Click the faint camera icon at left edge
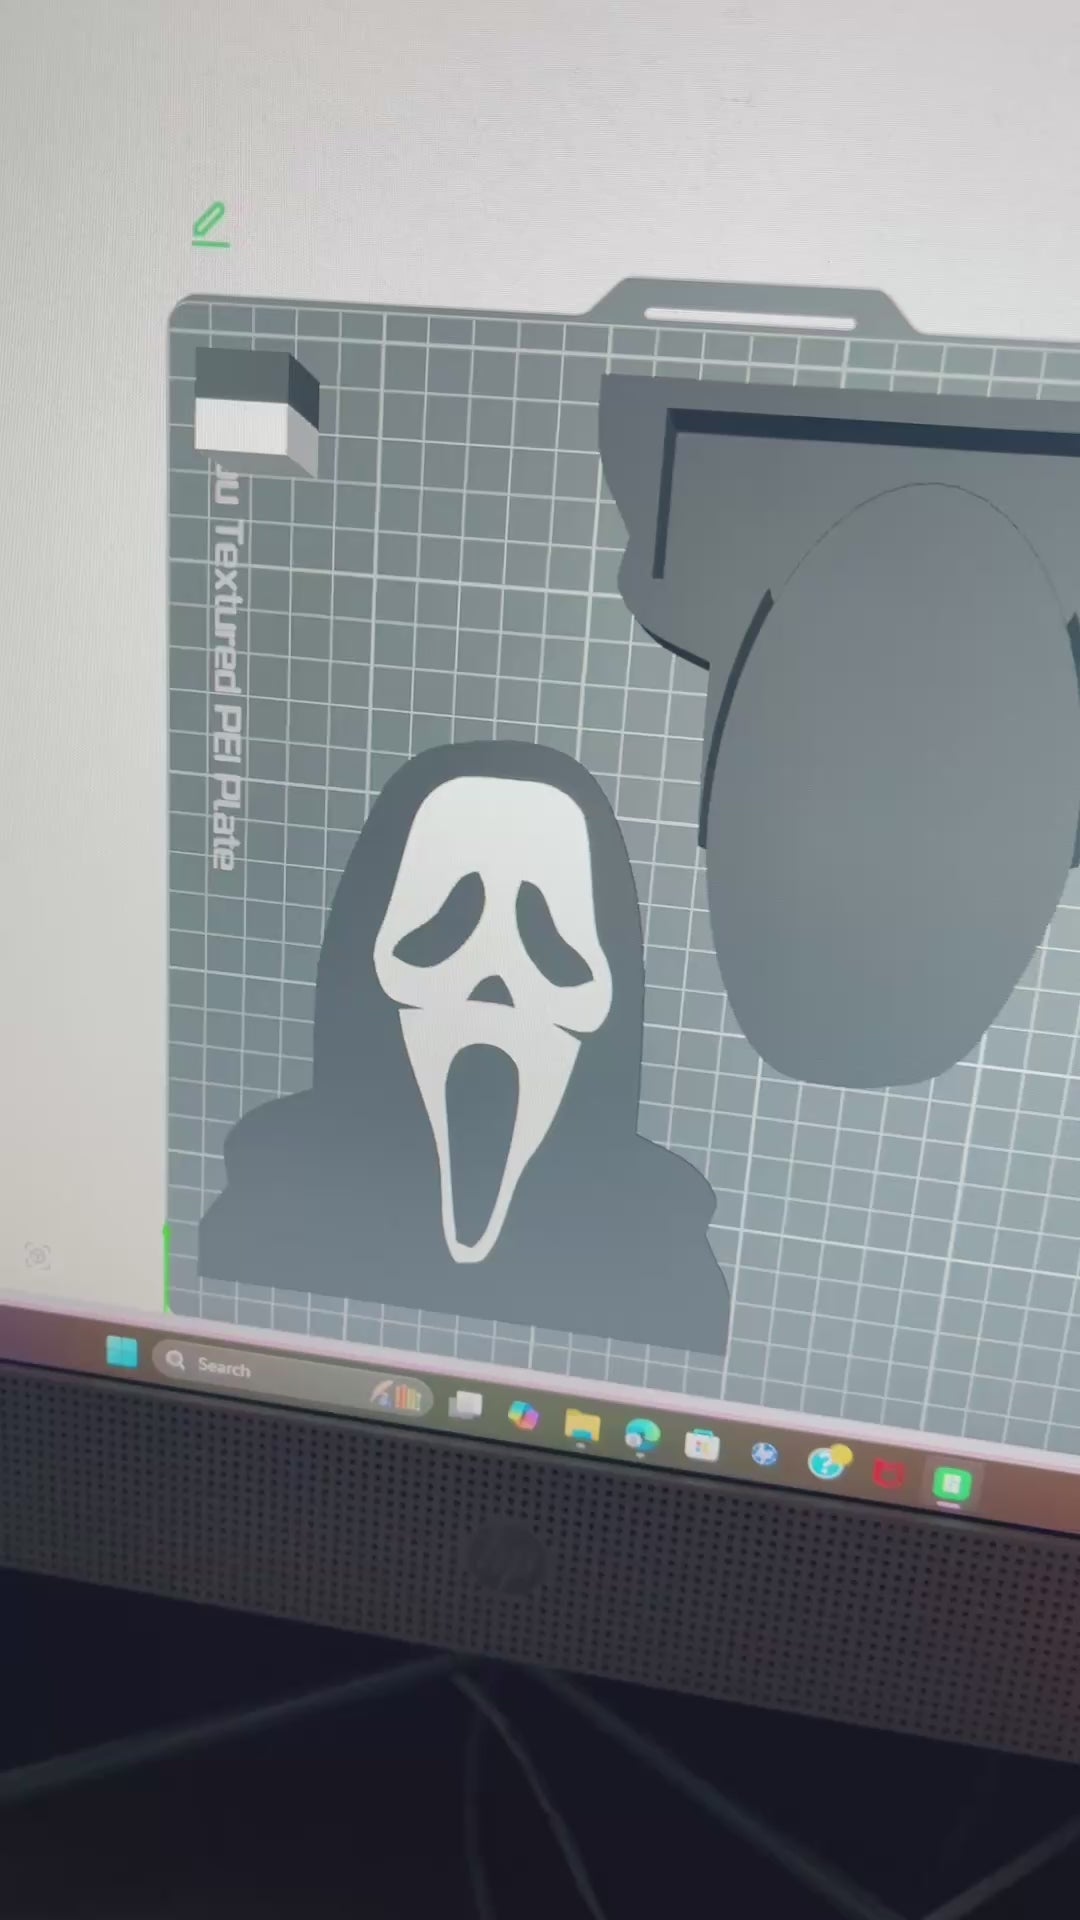 click(37, 1256)
